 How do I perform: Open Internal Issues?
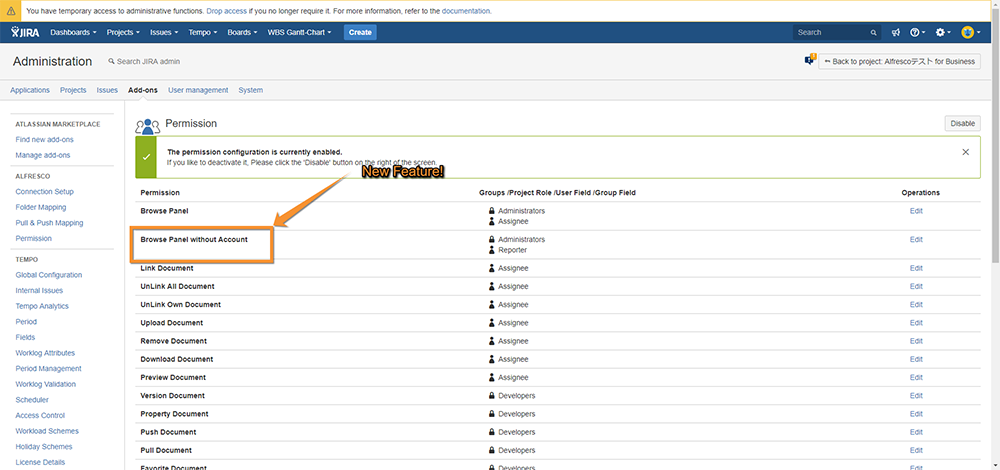tap(40, 290)
